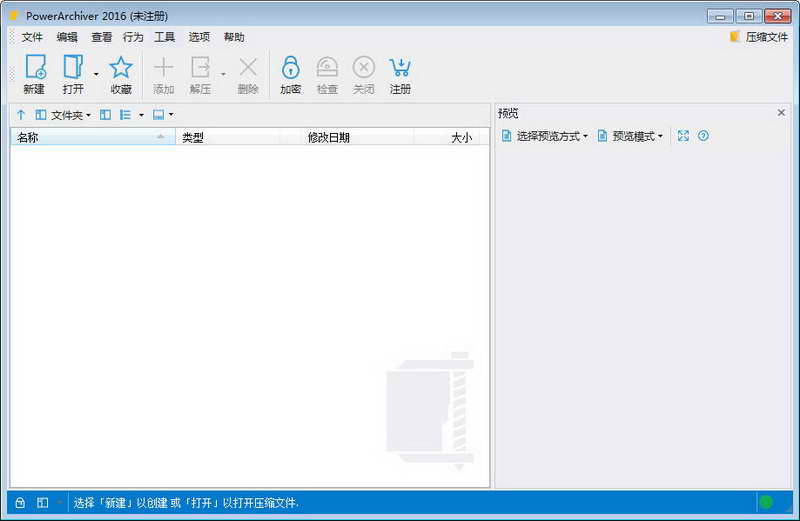The width and height of the screenshot is (800, 521).
Task: Open the 选择预览方式 dropdown
Action: 544,136
